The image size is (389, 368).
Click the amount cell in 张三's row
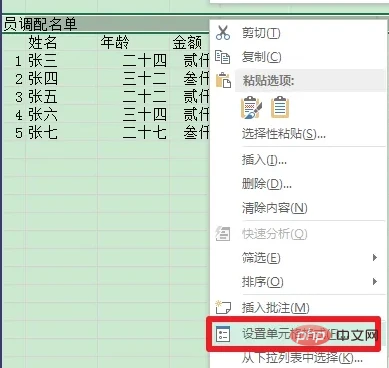(x=190, y=60)
